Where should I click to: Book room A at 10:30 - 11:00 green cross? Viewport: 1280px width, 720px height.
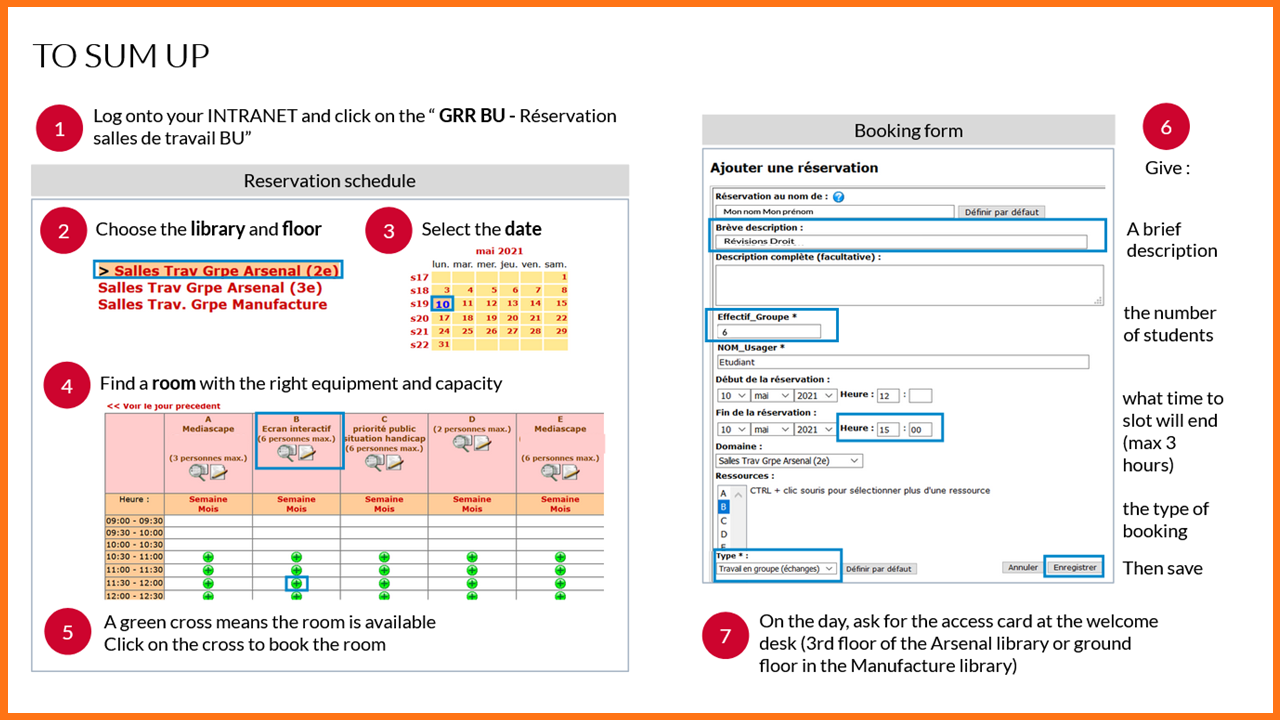pos(208,557)
